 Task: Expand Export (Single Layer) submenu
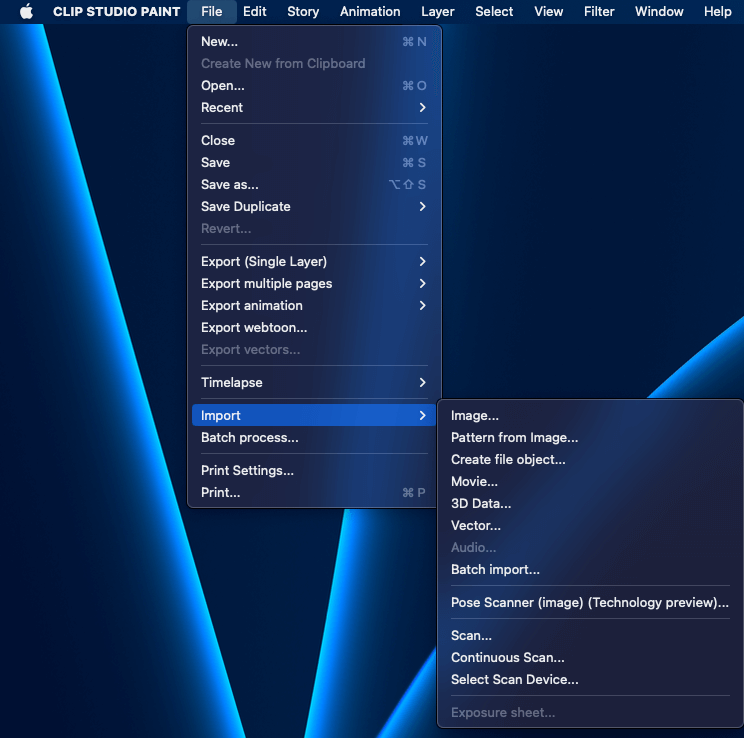click(314, 262)
